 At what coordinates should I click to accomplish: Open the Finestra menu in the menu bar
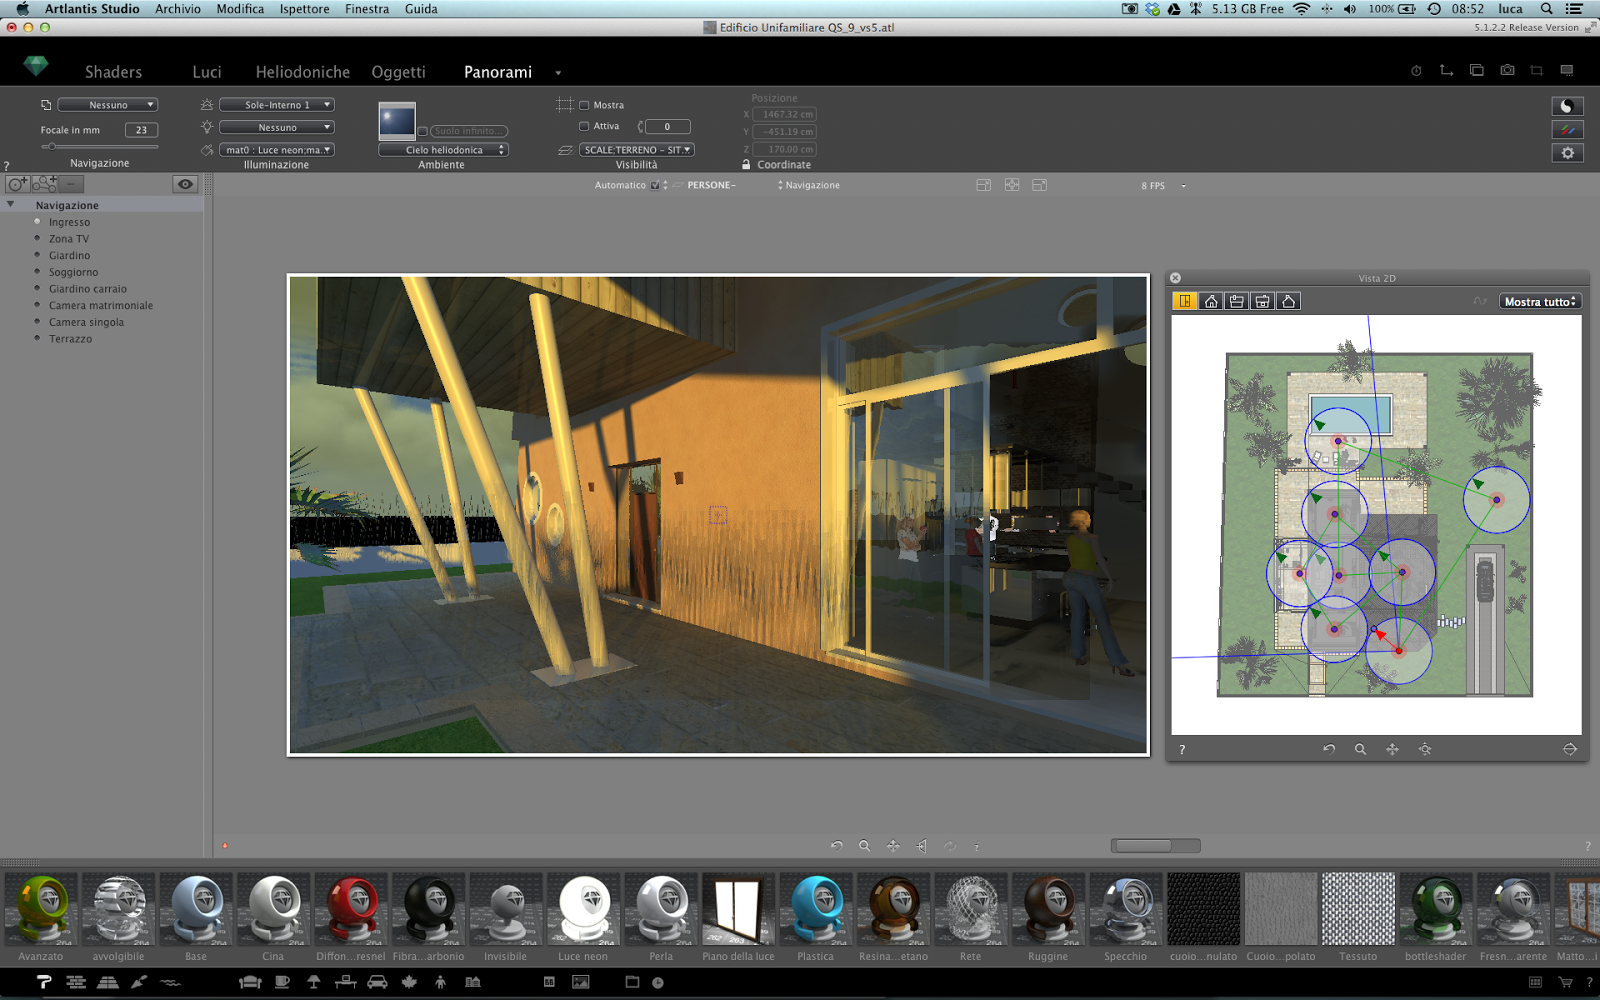point(366,9)
